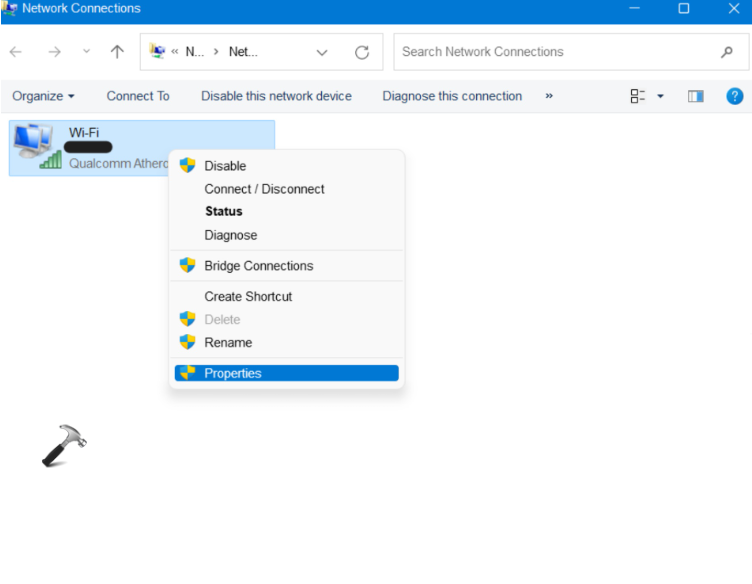Select Properties in the context menu
The width and height of the screenshot is (752, 584).
pos(233,373)
